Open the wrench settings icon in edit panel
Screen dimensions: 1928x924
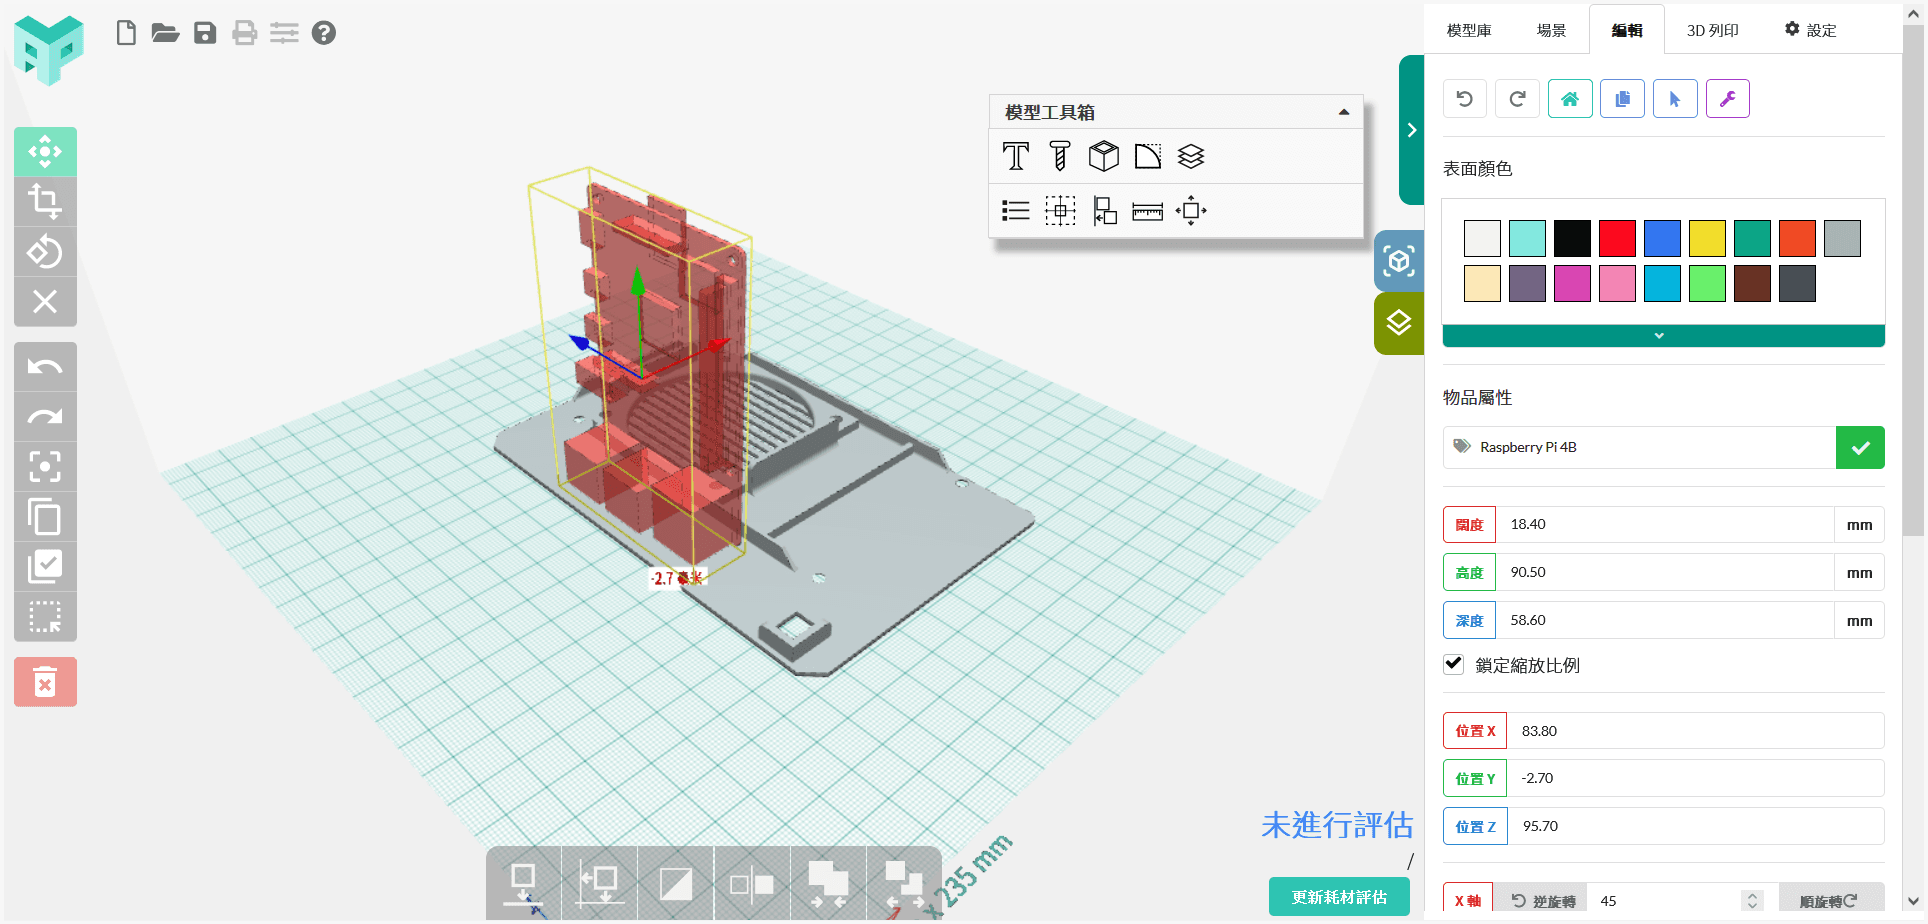1727,98
